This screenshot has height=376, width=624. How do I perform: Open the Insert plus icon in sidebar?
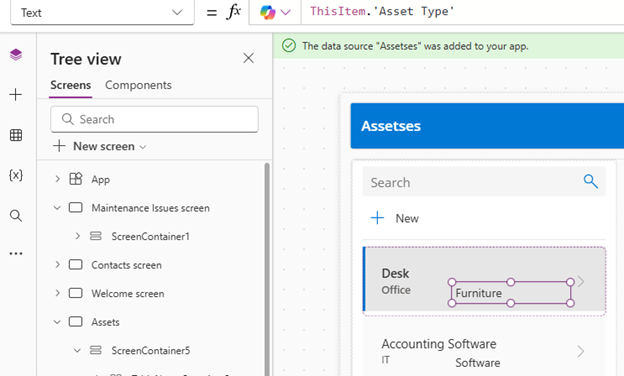tap(16, 95)
